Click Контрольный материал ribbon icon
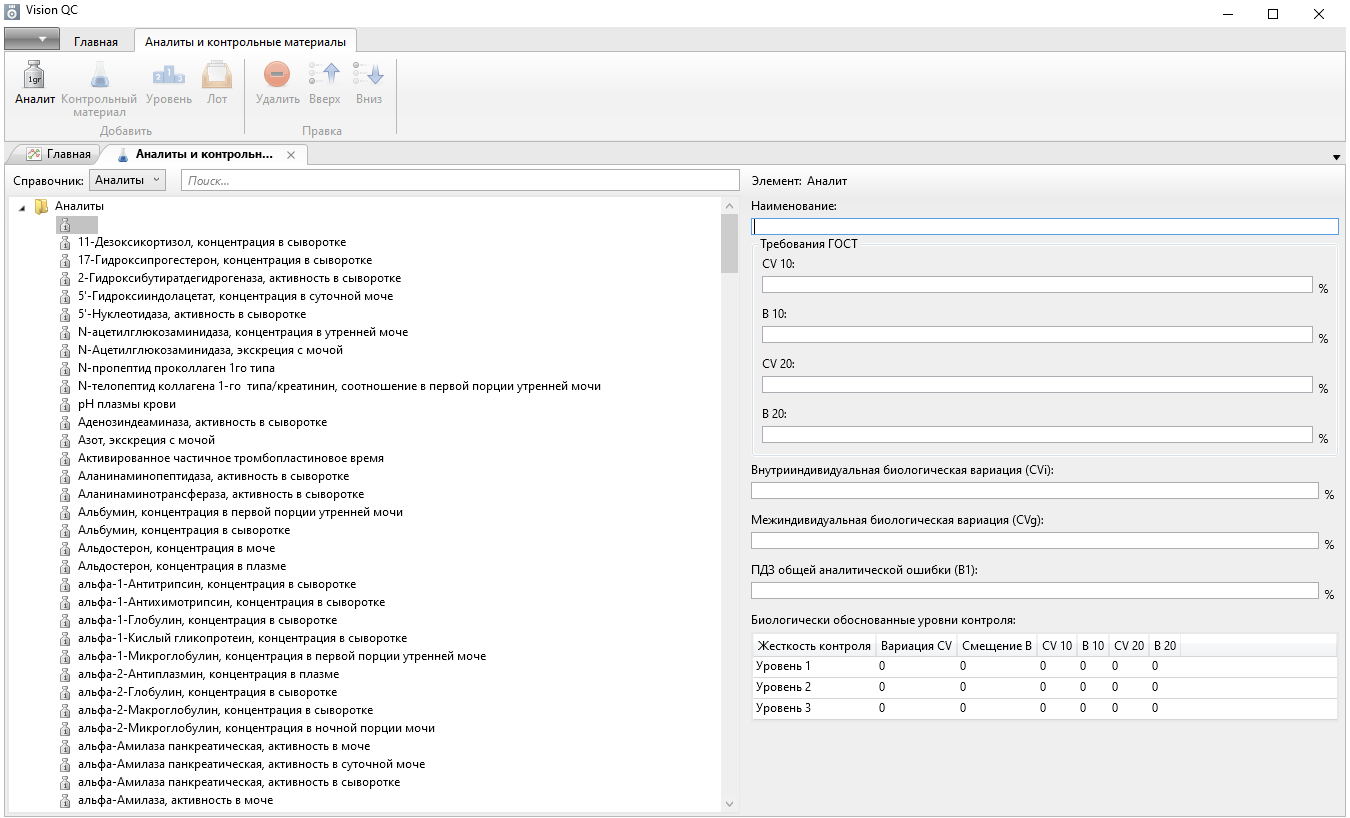The image size is (1350, 818). coord(99,75)
